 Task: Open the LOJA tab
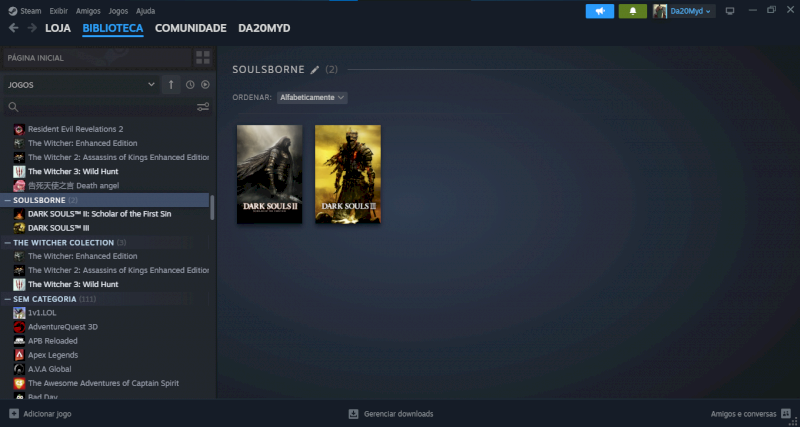[58, 28]
